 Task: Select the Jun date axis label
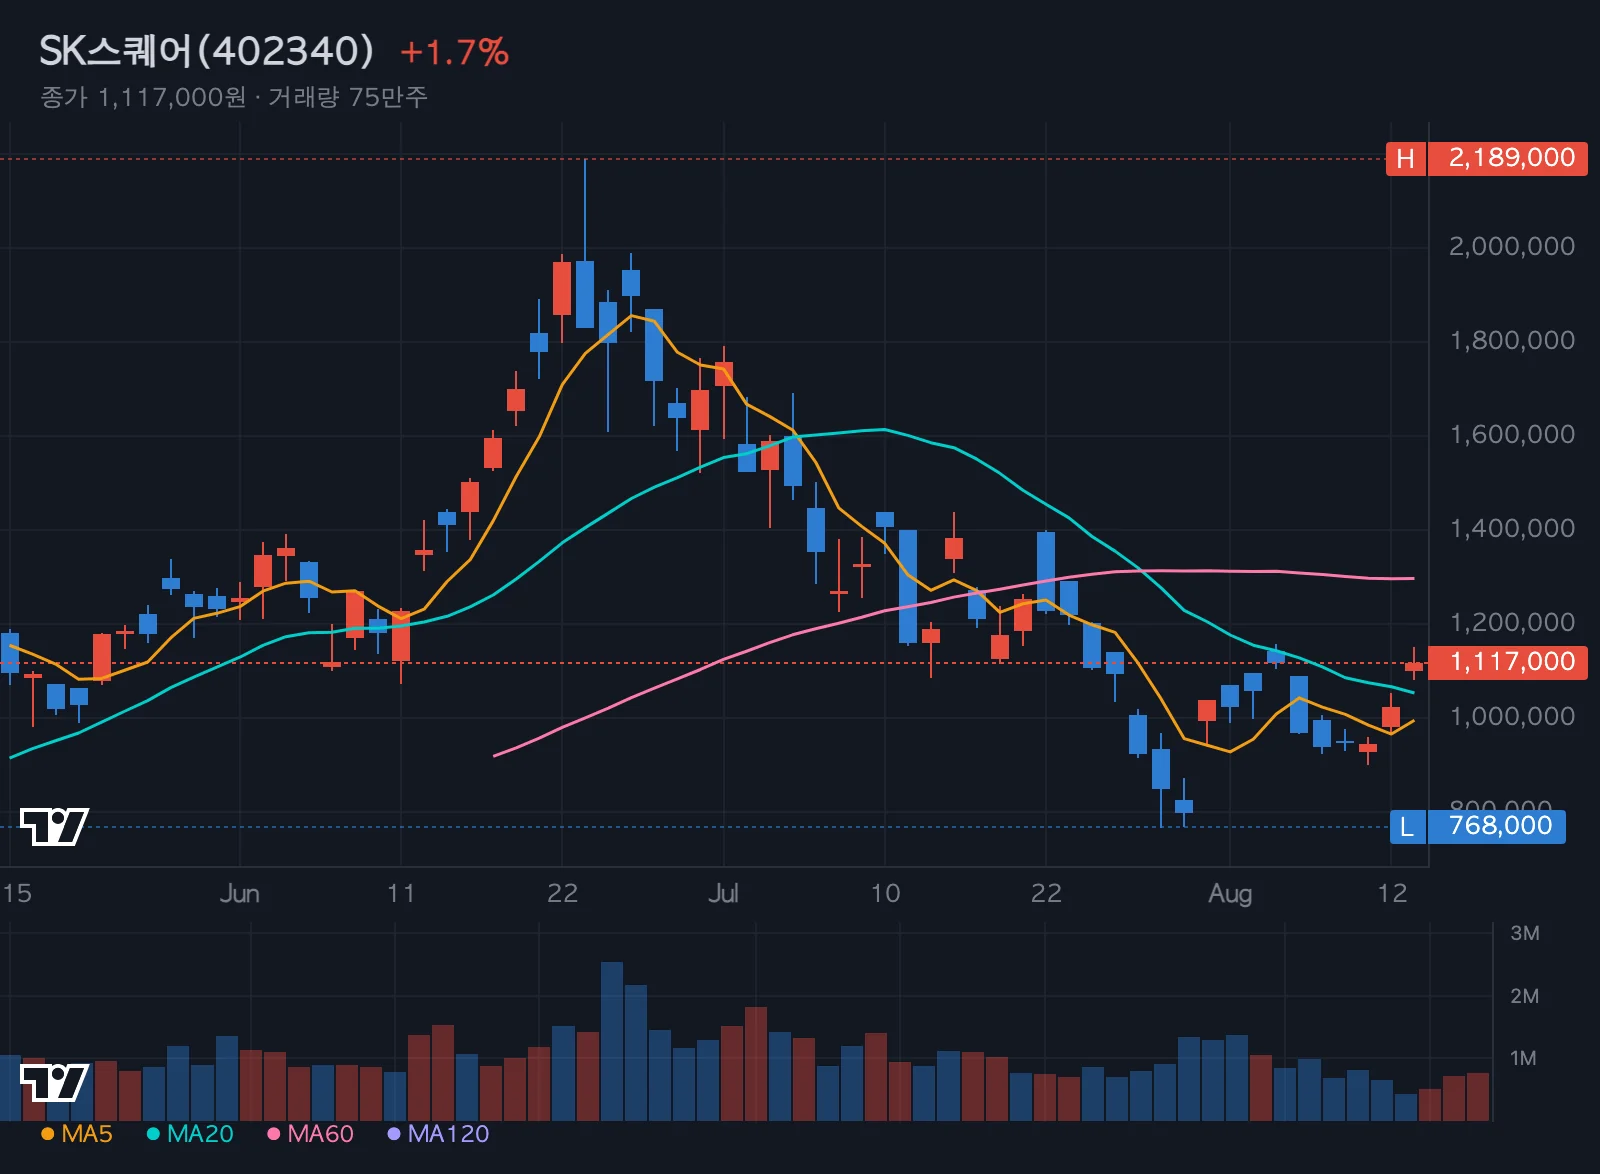(x=239, y=893)
